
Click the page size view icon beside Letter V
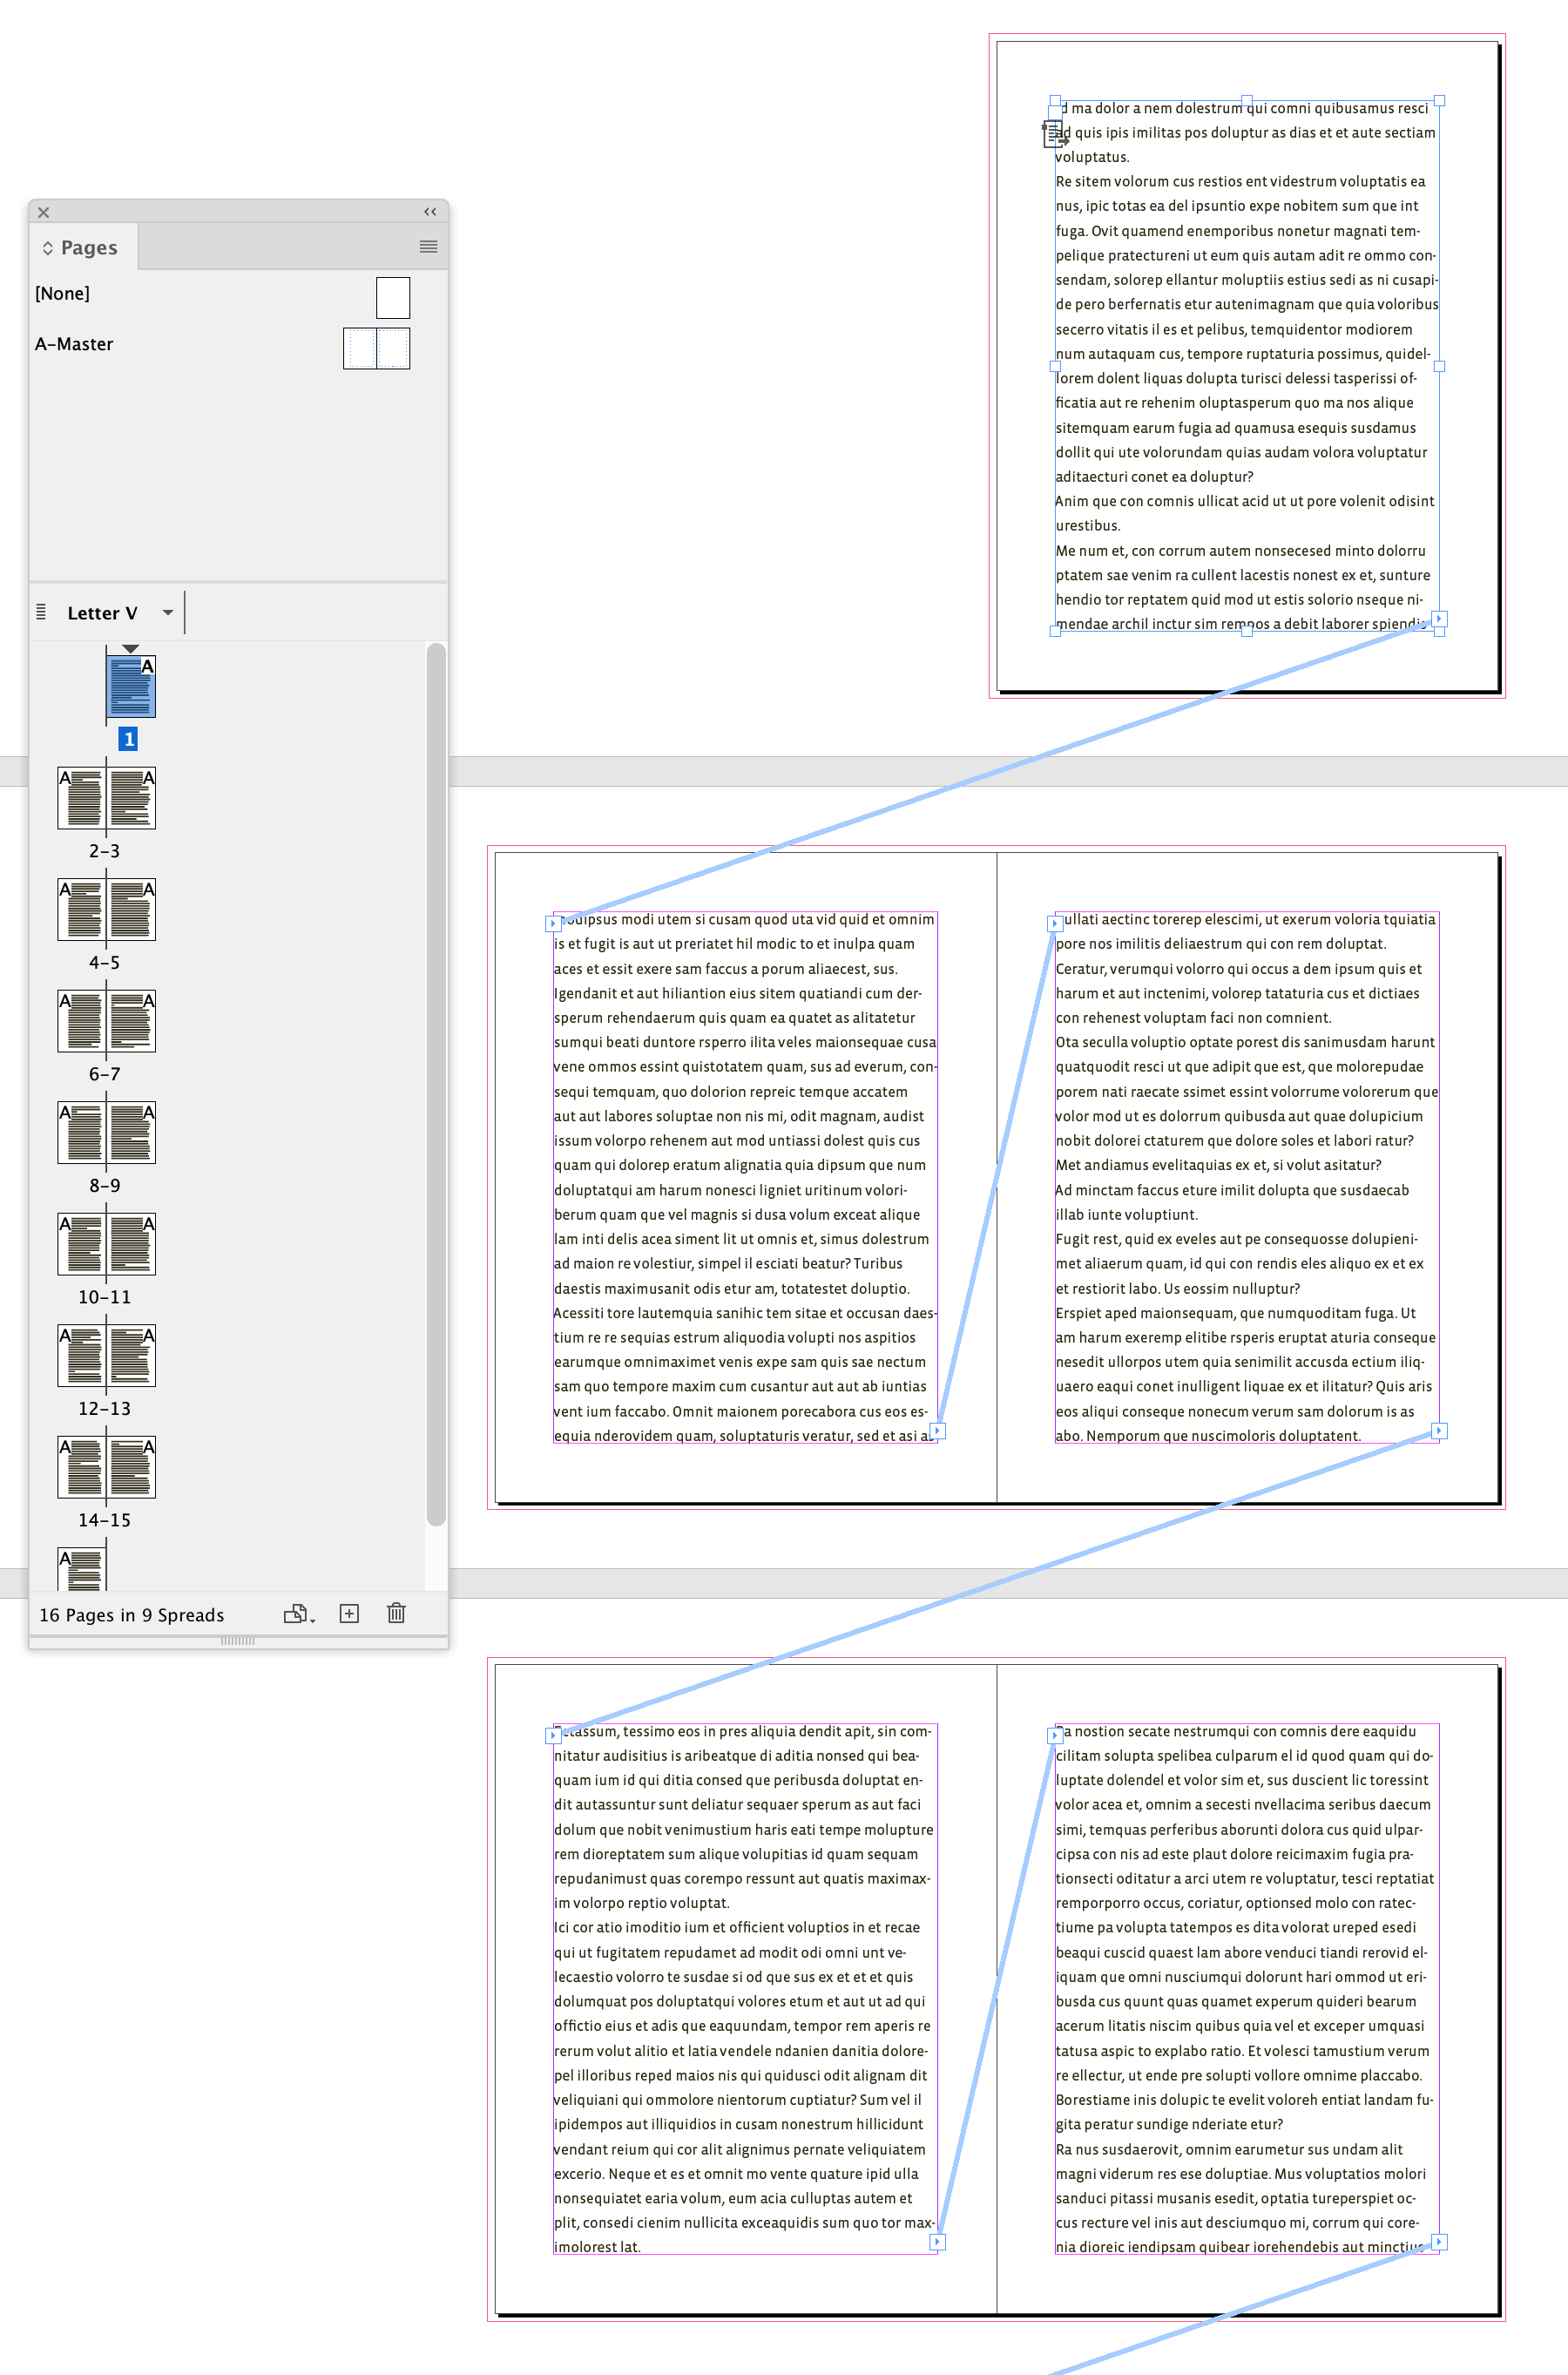[x=41, y=612]
